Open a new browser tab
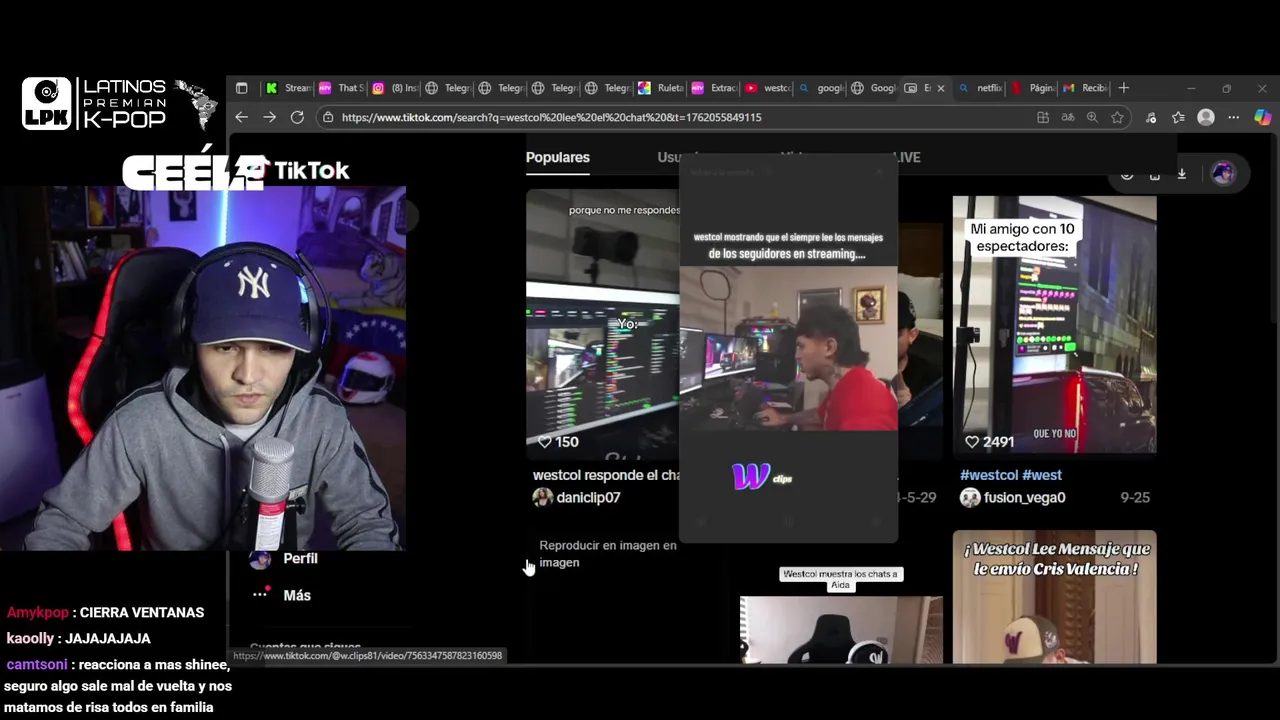 click(1124, 88)
